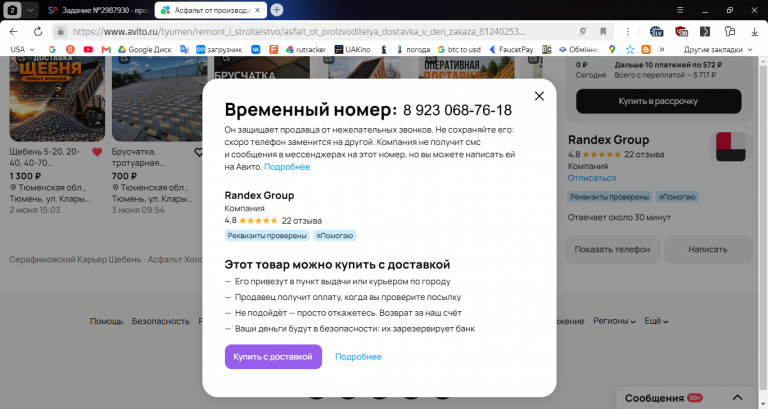Viewport: 768px width, 409px height.
Task: Click the Показать телефон button
Action: tap(612, 249)
